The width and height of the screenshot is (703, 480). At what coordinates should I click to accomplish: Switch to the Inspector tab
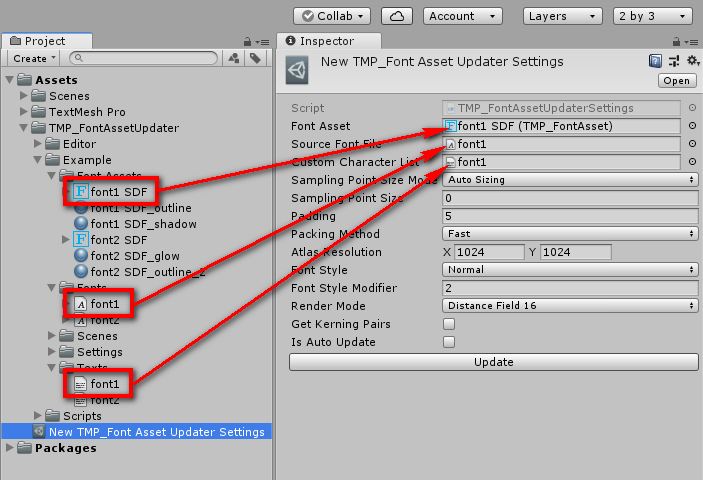[x=329, y=41]
